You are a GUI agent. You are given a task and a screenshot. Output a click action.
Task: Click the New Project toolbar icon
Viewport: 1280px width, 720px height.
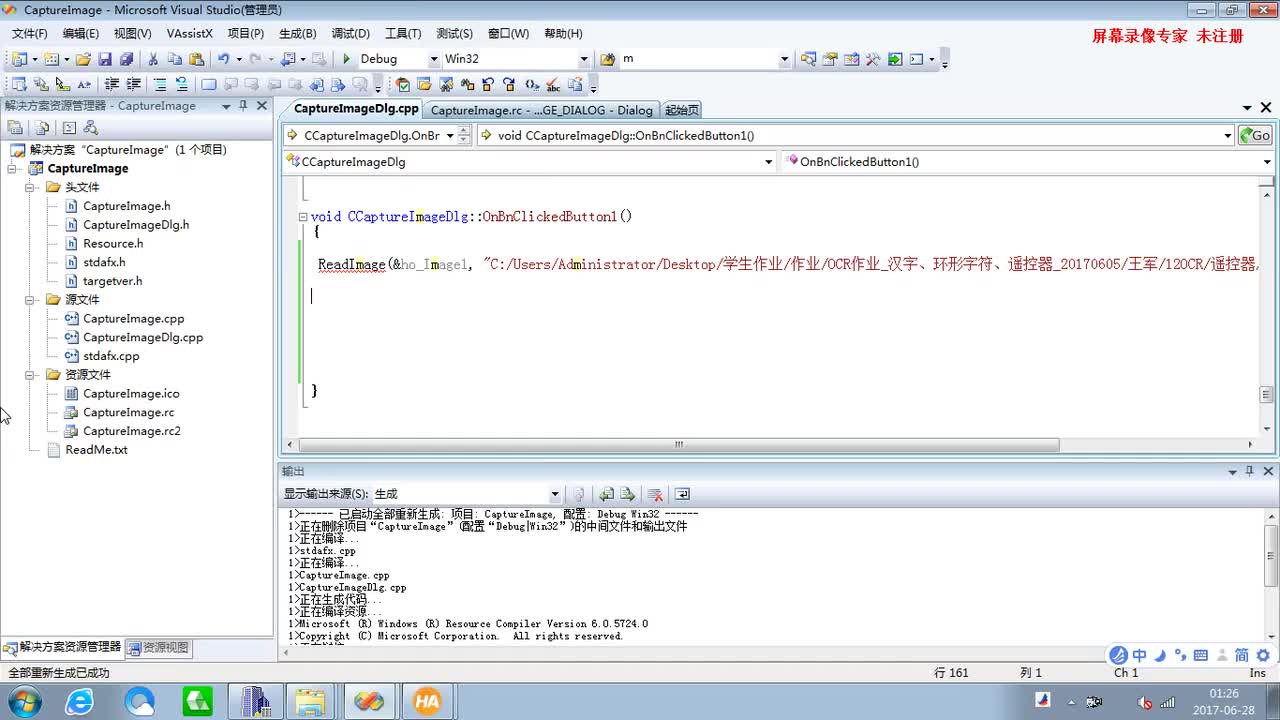point(17,59)
